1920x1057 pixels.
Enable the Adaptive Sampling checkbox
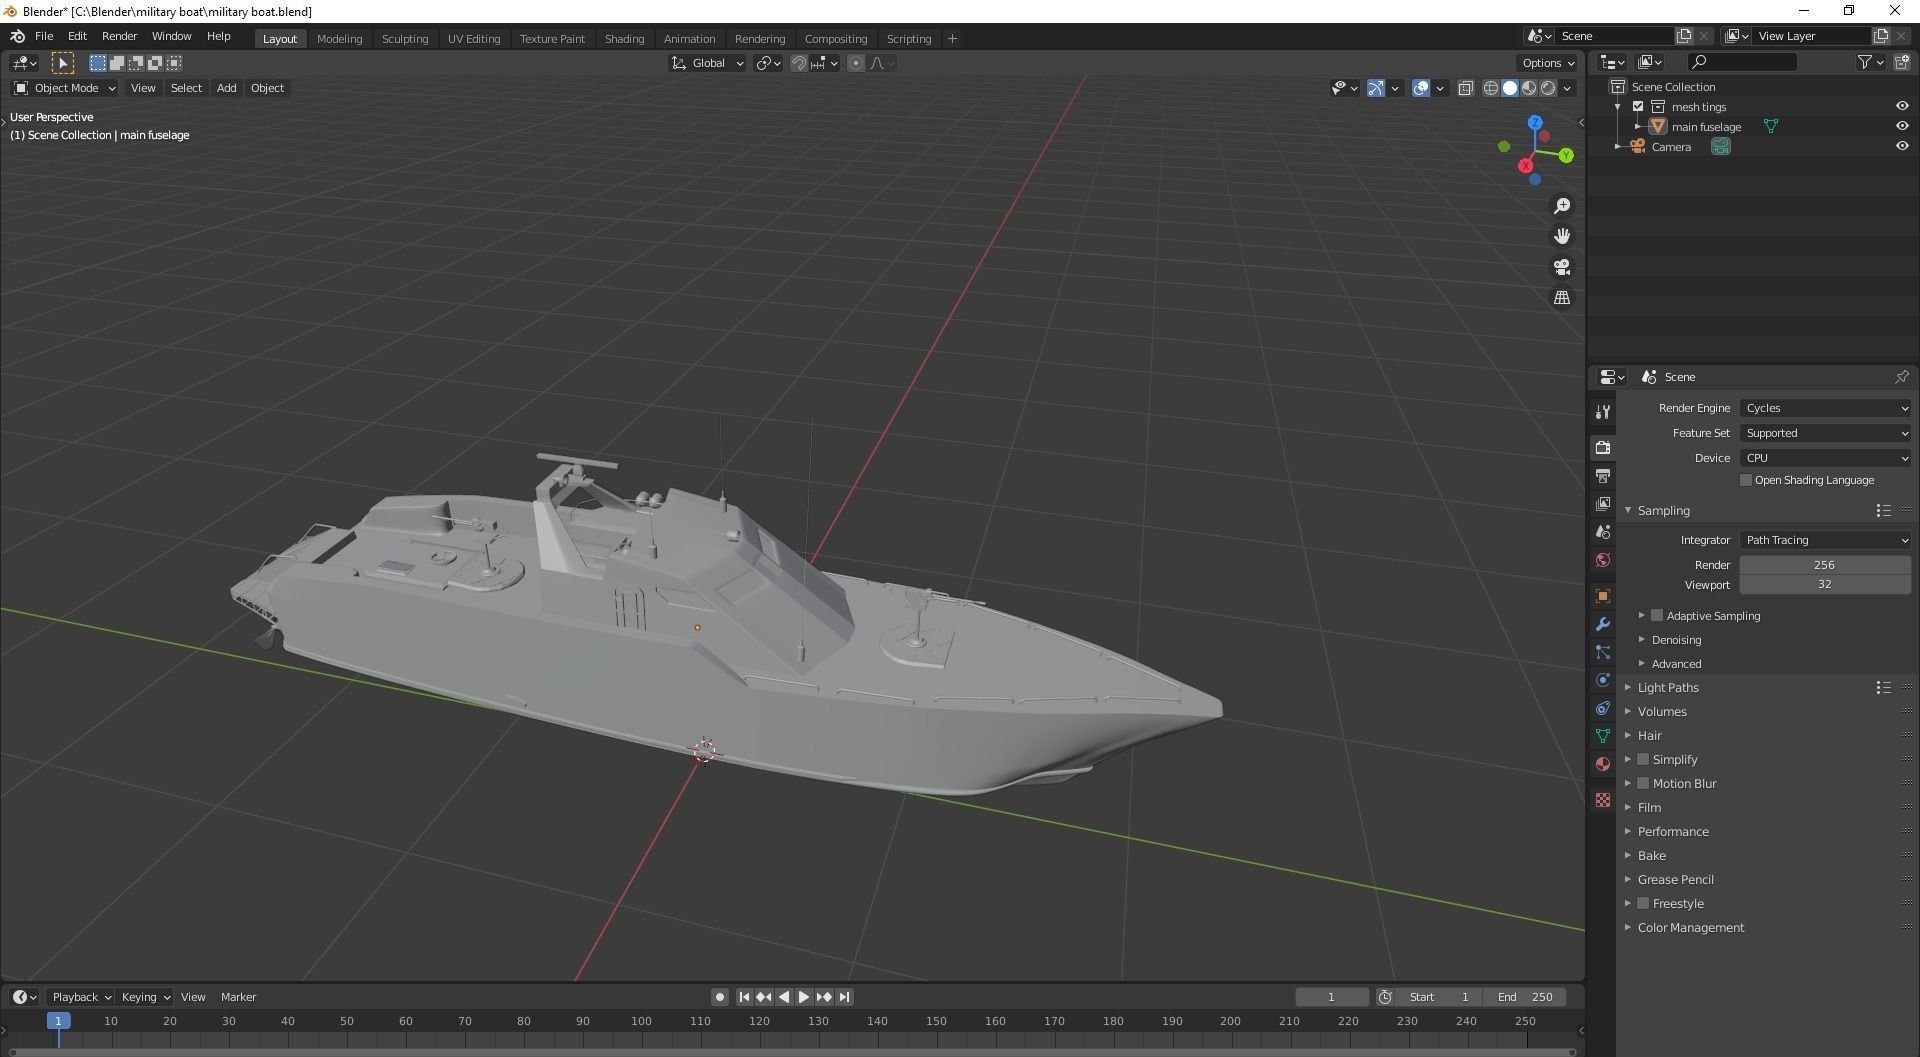pyautogui.click(x=1657, y=616)
